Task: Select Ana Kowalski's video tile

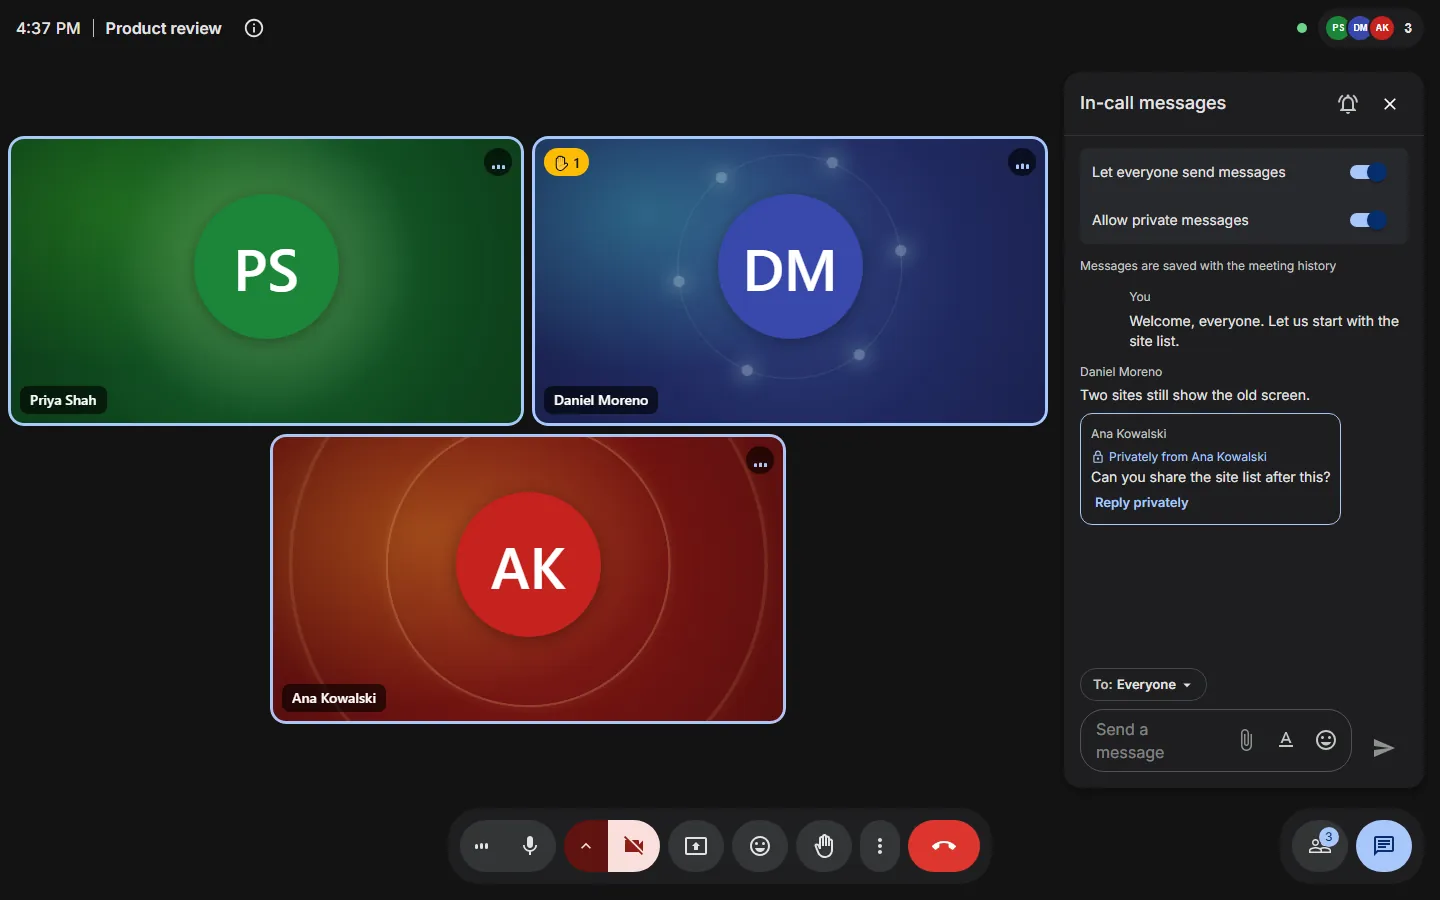Action: pos(528,579)
